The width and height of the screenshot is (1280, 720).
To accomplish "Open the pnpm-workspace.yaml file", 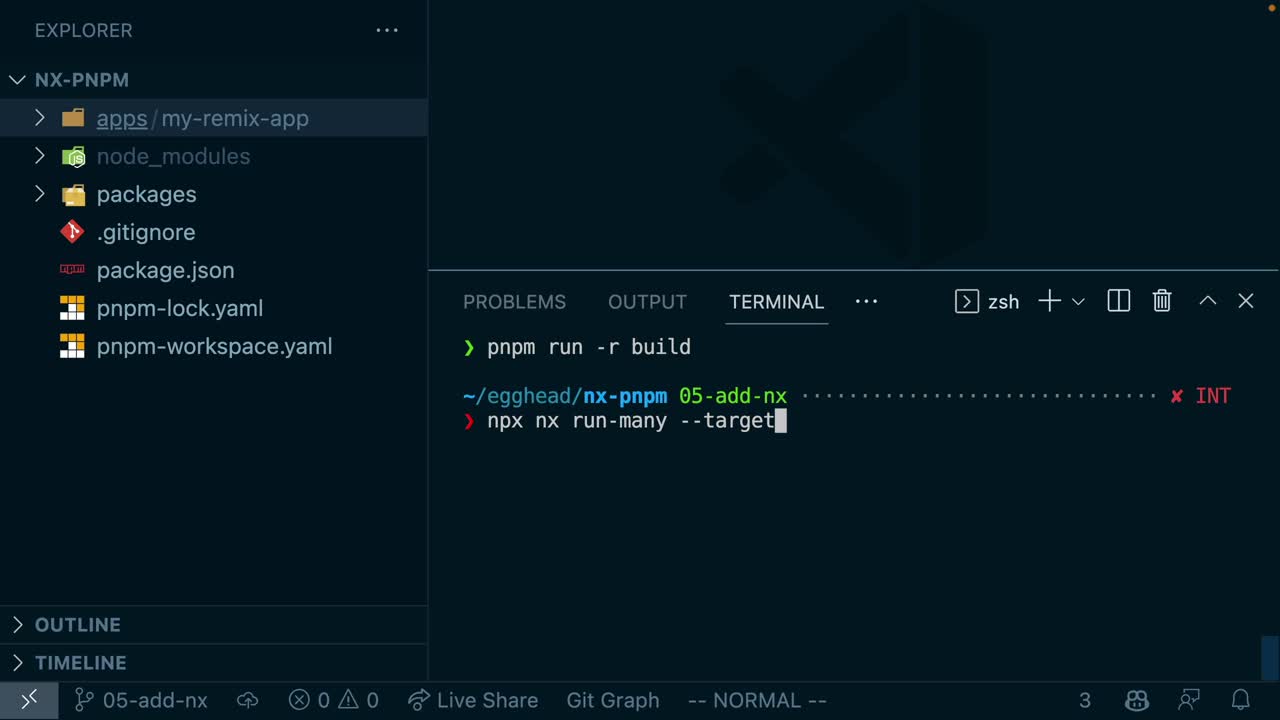I will [x=214, y=346].
